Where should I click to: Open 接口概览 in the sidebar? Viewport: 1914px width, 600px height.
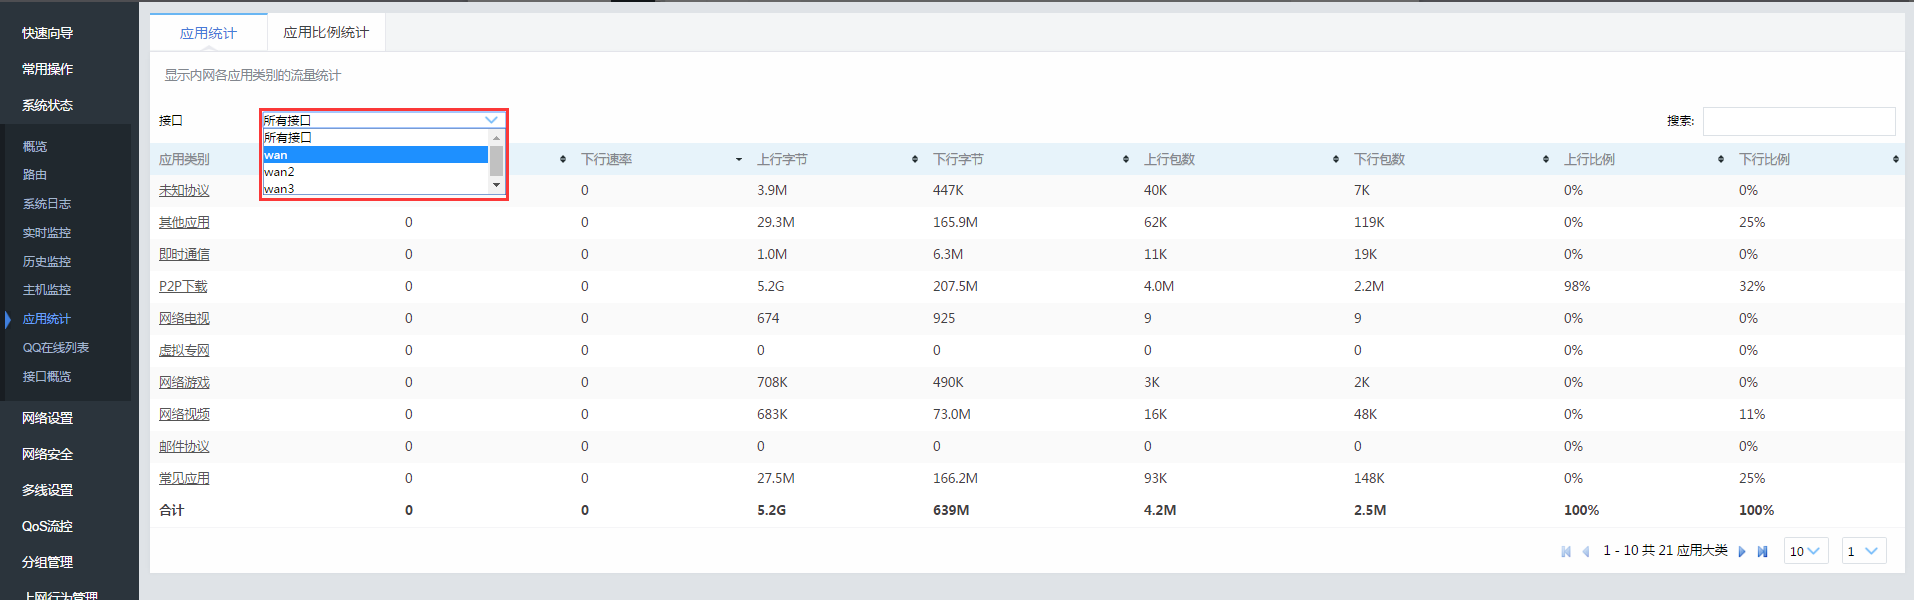(x=47, y=377)
